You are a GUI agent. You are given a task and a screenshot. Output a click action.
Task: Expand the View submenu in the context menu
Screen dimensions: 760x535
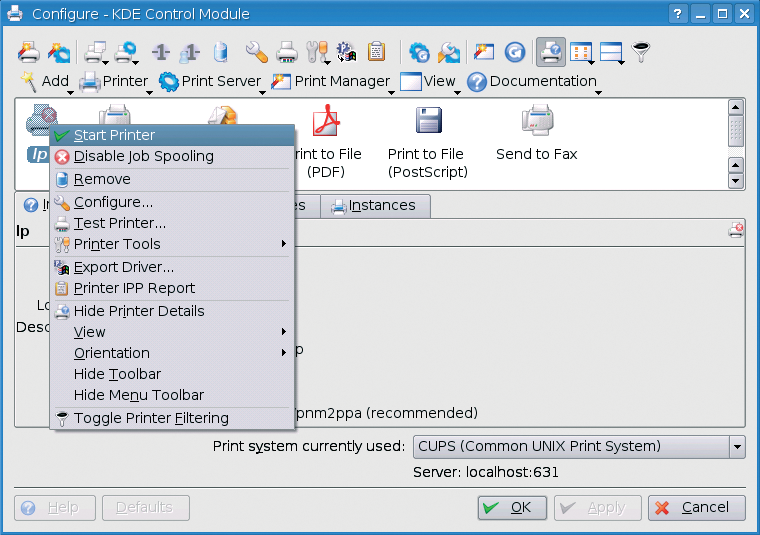point(172,332)
